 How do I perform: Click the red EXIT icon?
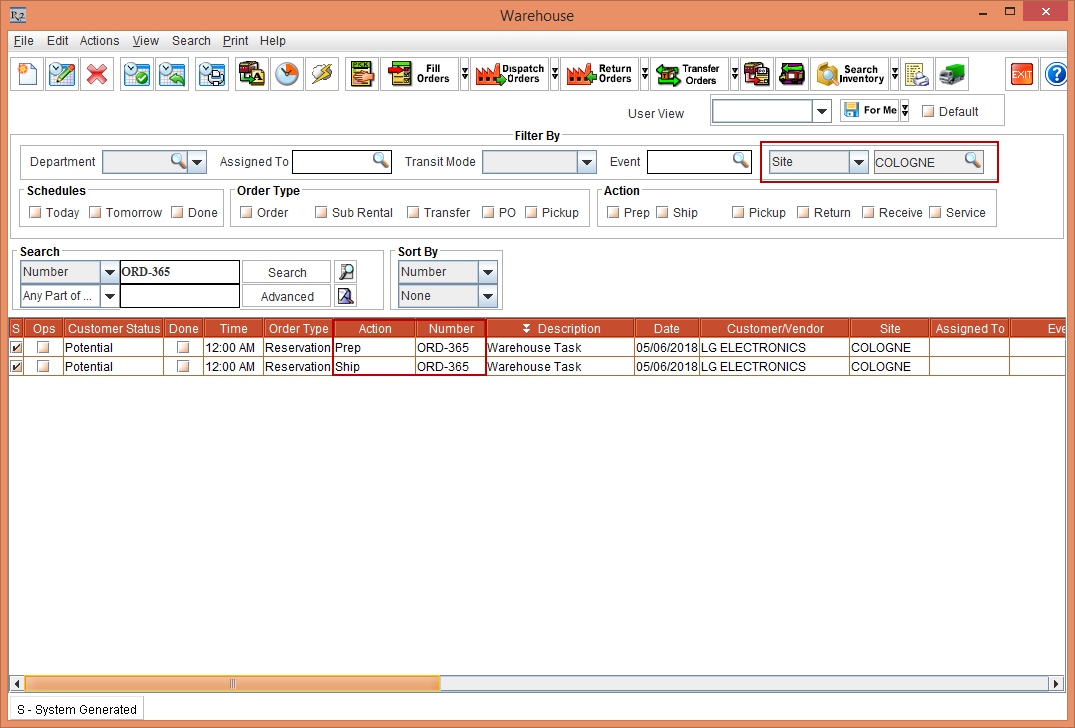pos(1021,75)
